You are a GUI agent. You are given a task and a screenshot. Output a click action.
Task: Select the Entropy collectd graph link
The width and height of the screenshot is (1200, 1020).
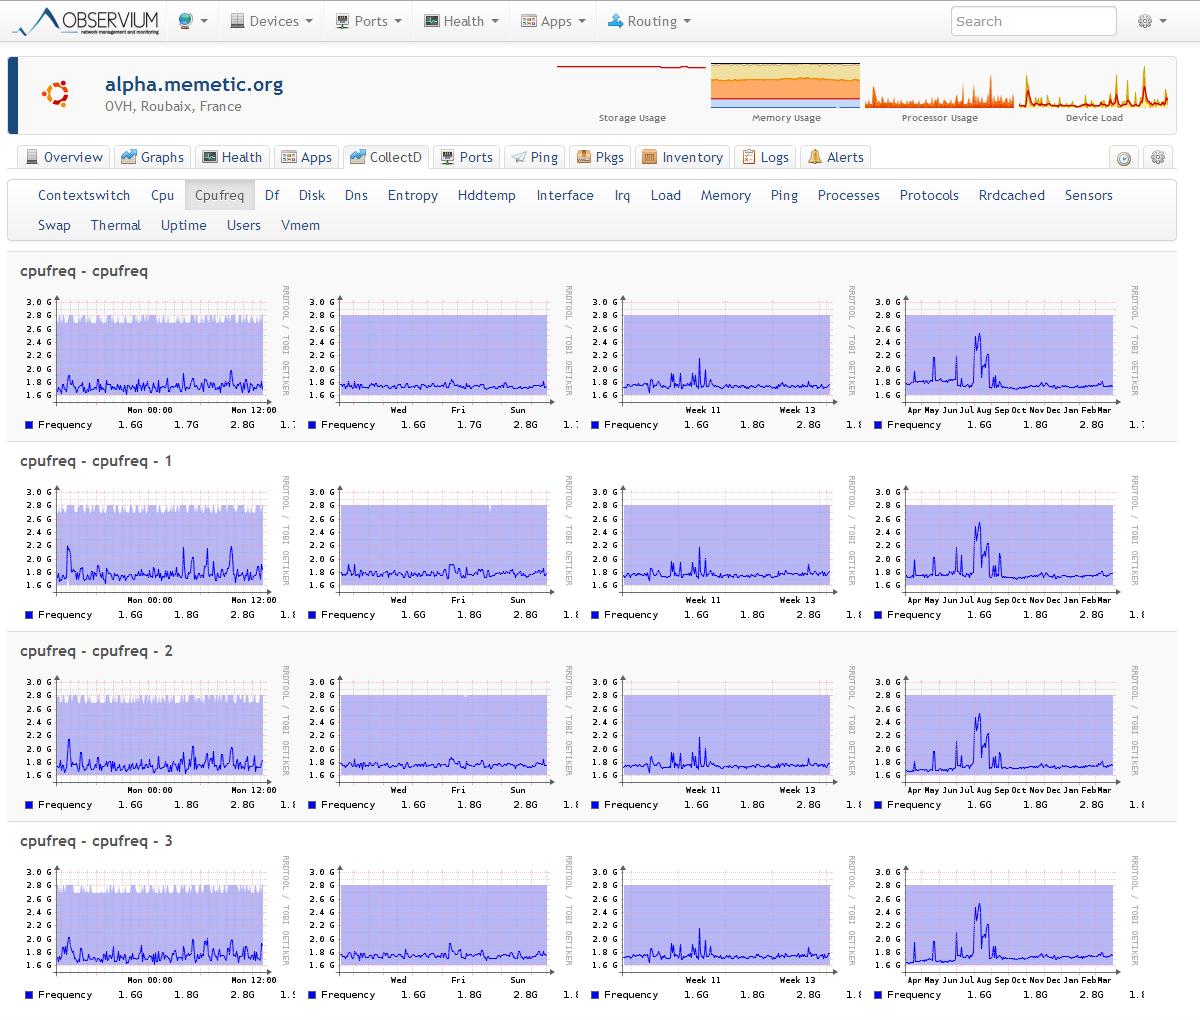[412, 195]
